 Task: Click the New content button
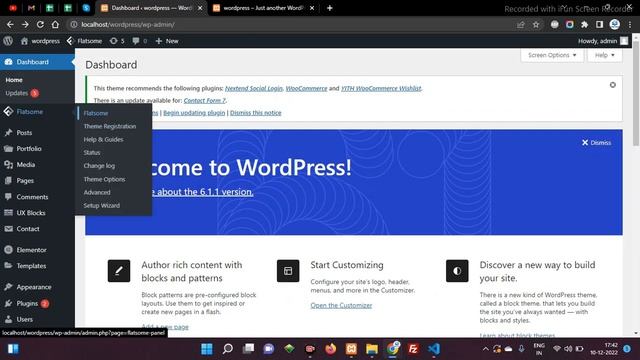point(167,41)
